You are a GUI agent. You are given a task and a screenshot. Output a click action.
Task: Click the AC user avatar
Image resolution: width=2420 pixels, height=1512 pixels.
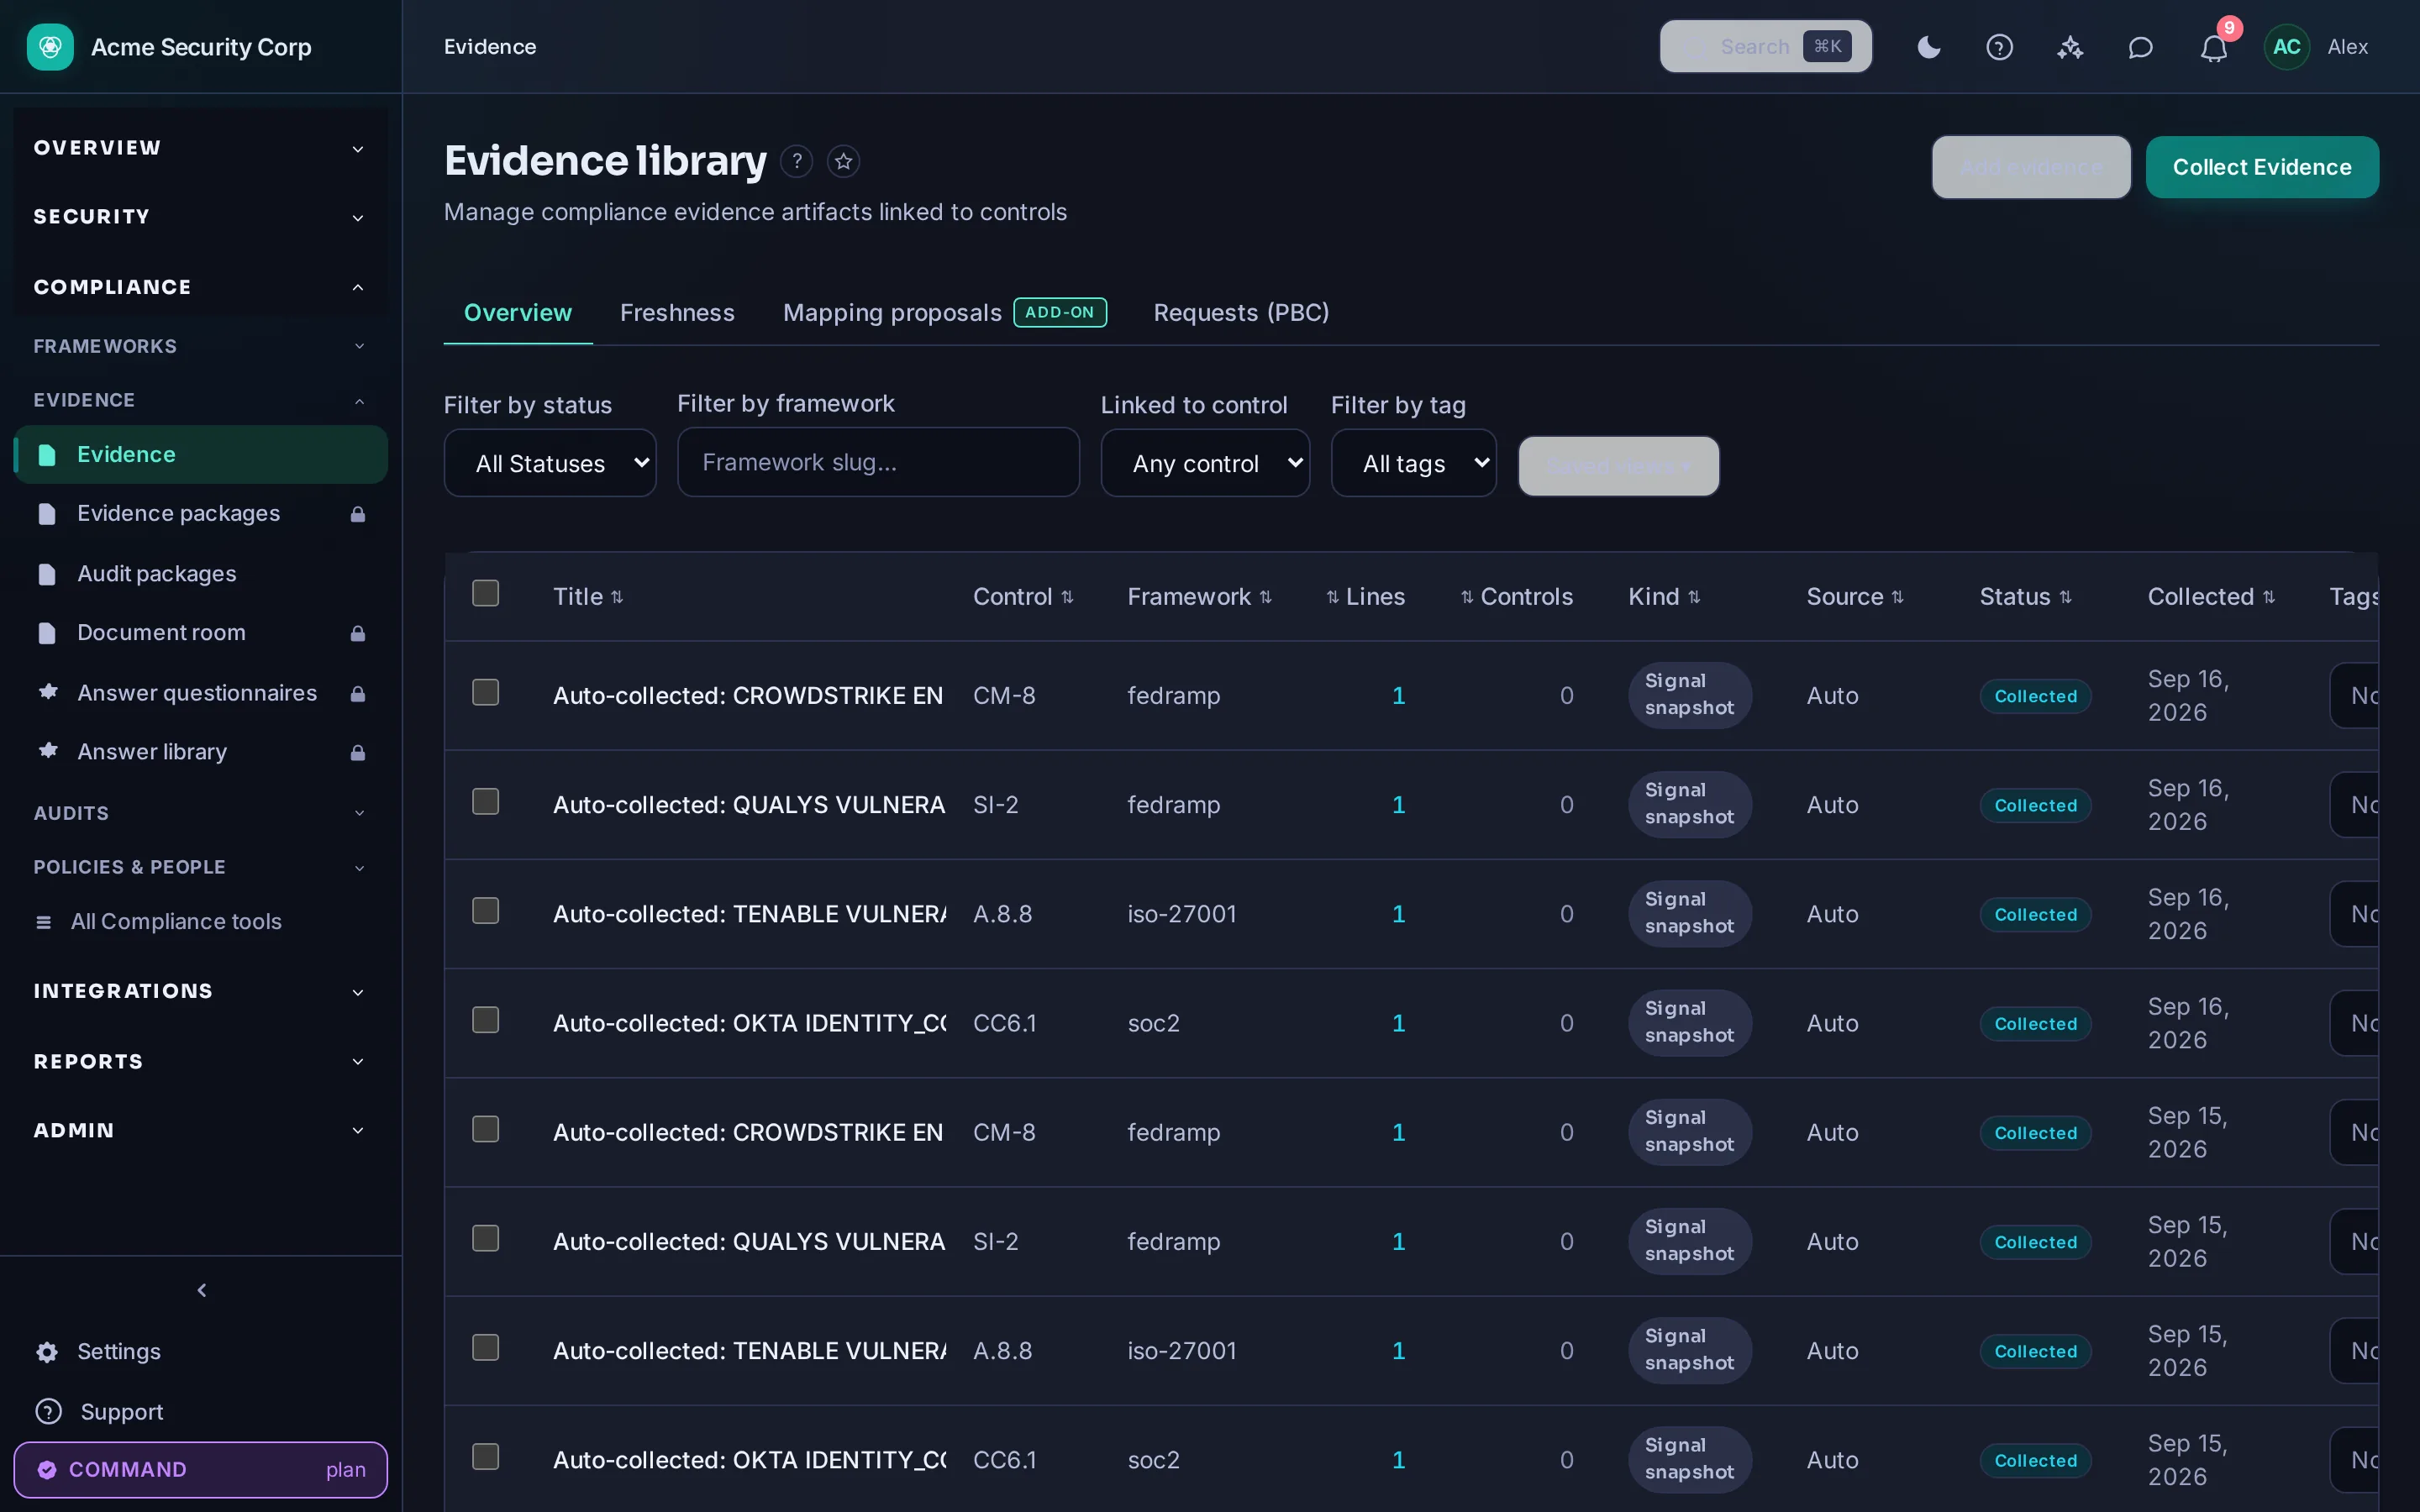2286,47
